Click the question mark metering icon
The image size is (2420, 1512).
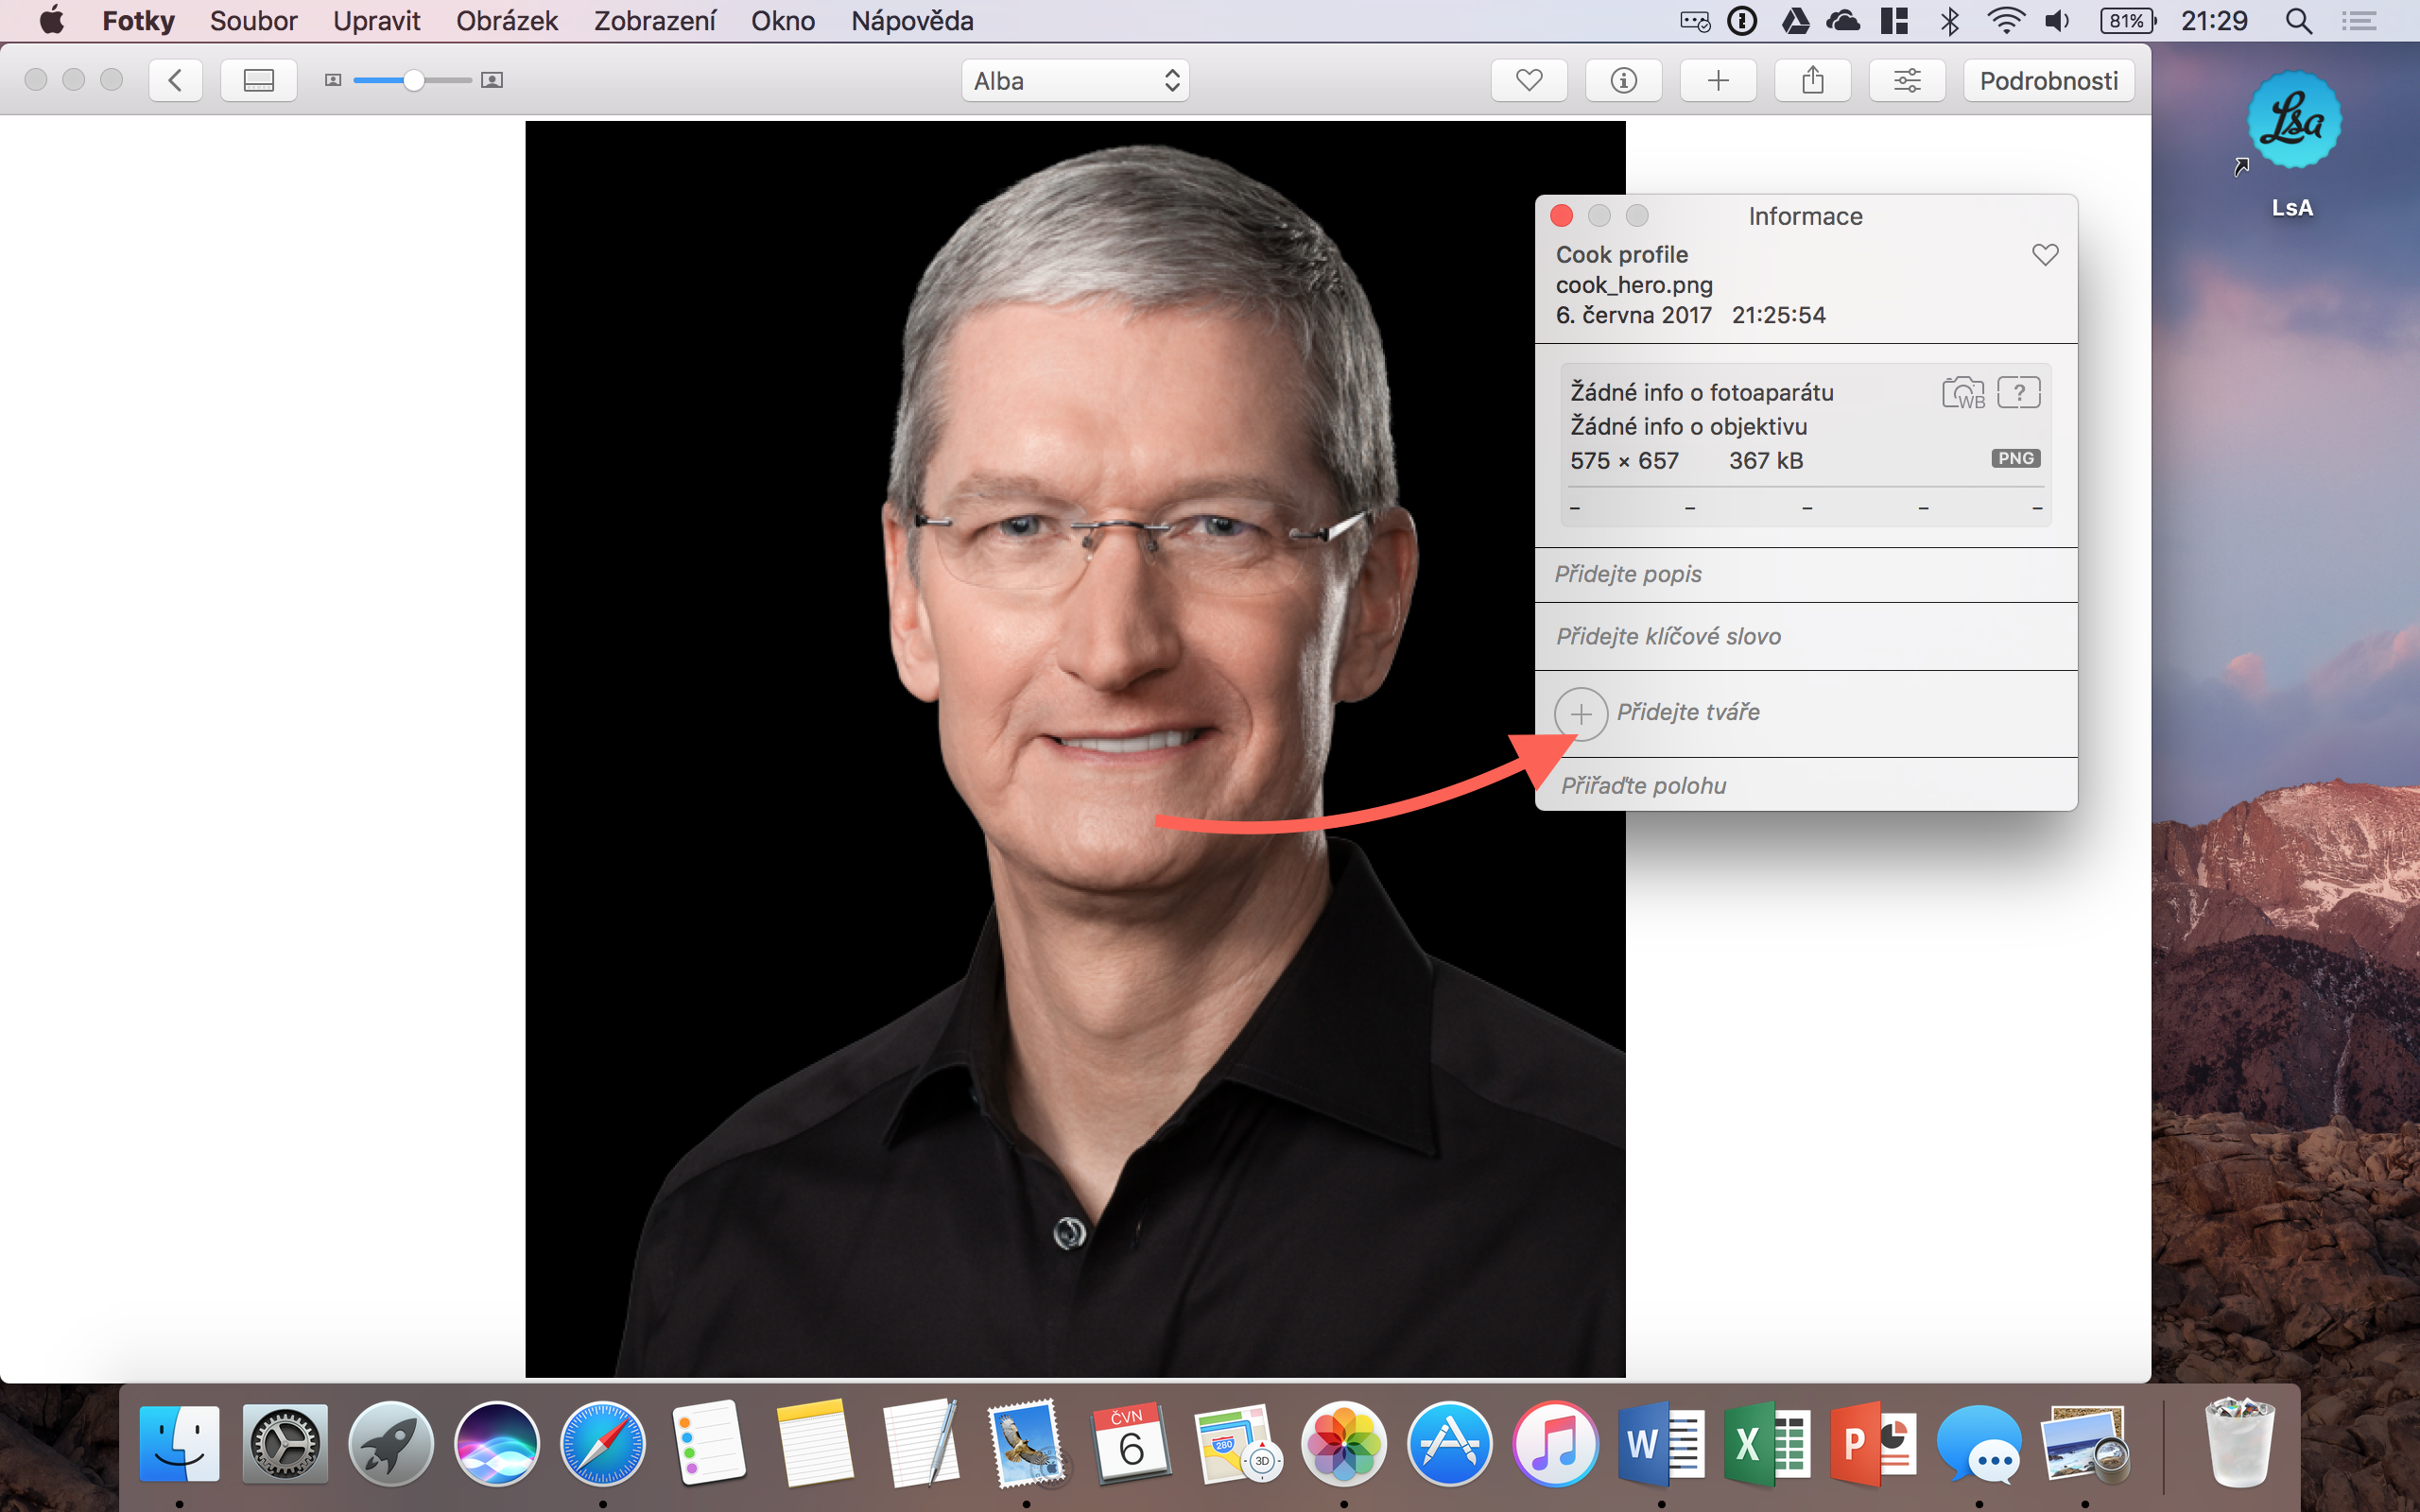pyautogui.click(x=2018, y=392)
